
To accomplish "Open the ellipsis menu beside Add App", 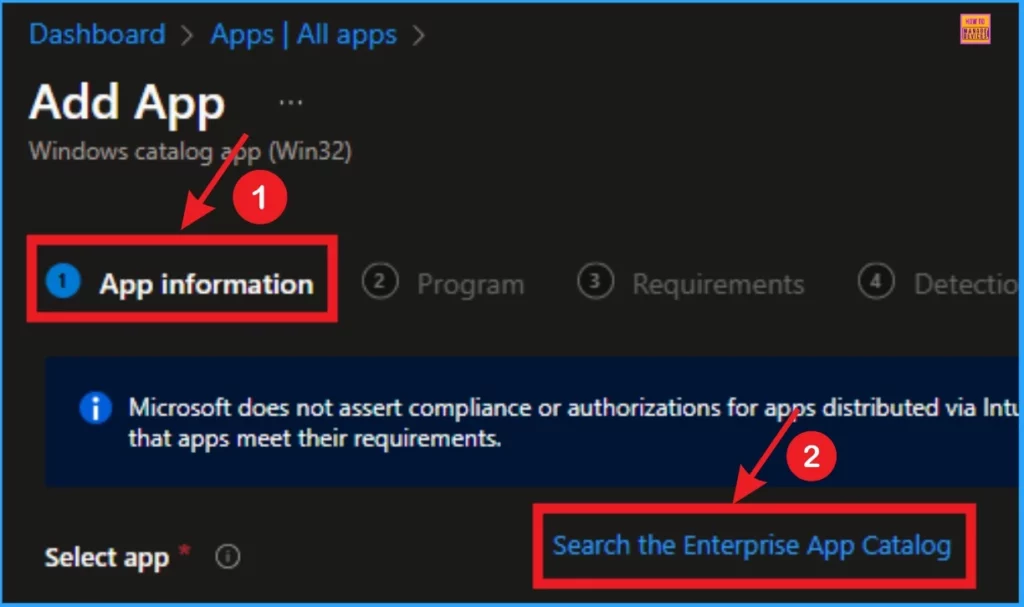I will [291, 103].
